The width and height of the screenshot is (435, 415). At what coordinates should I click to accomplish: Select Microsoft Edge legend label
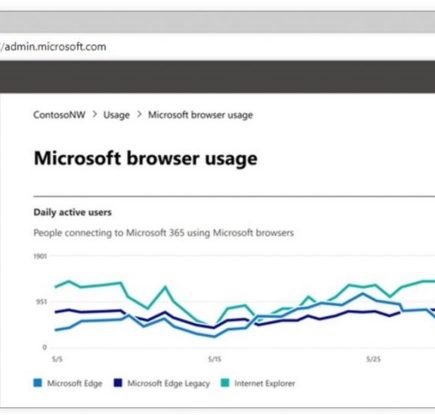pyautogui.click(x=74, y=383)
